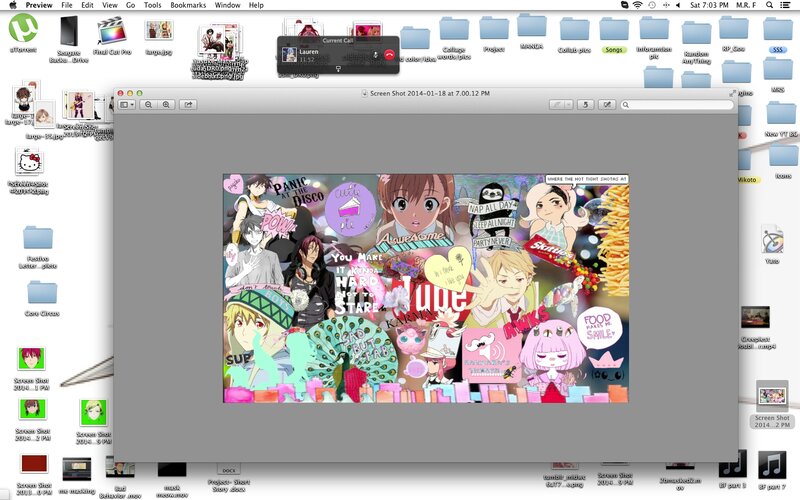This screenshot has height=500, width=800.
Task: Open the Share button in Preview toolbar
Action: (188, 105)
